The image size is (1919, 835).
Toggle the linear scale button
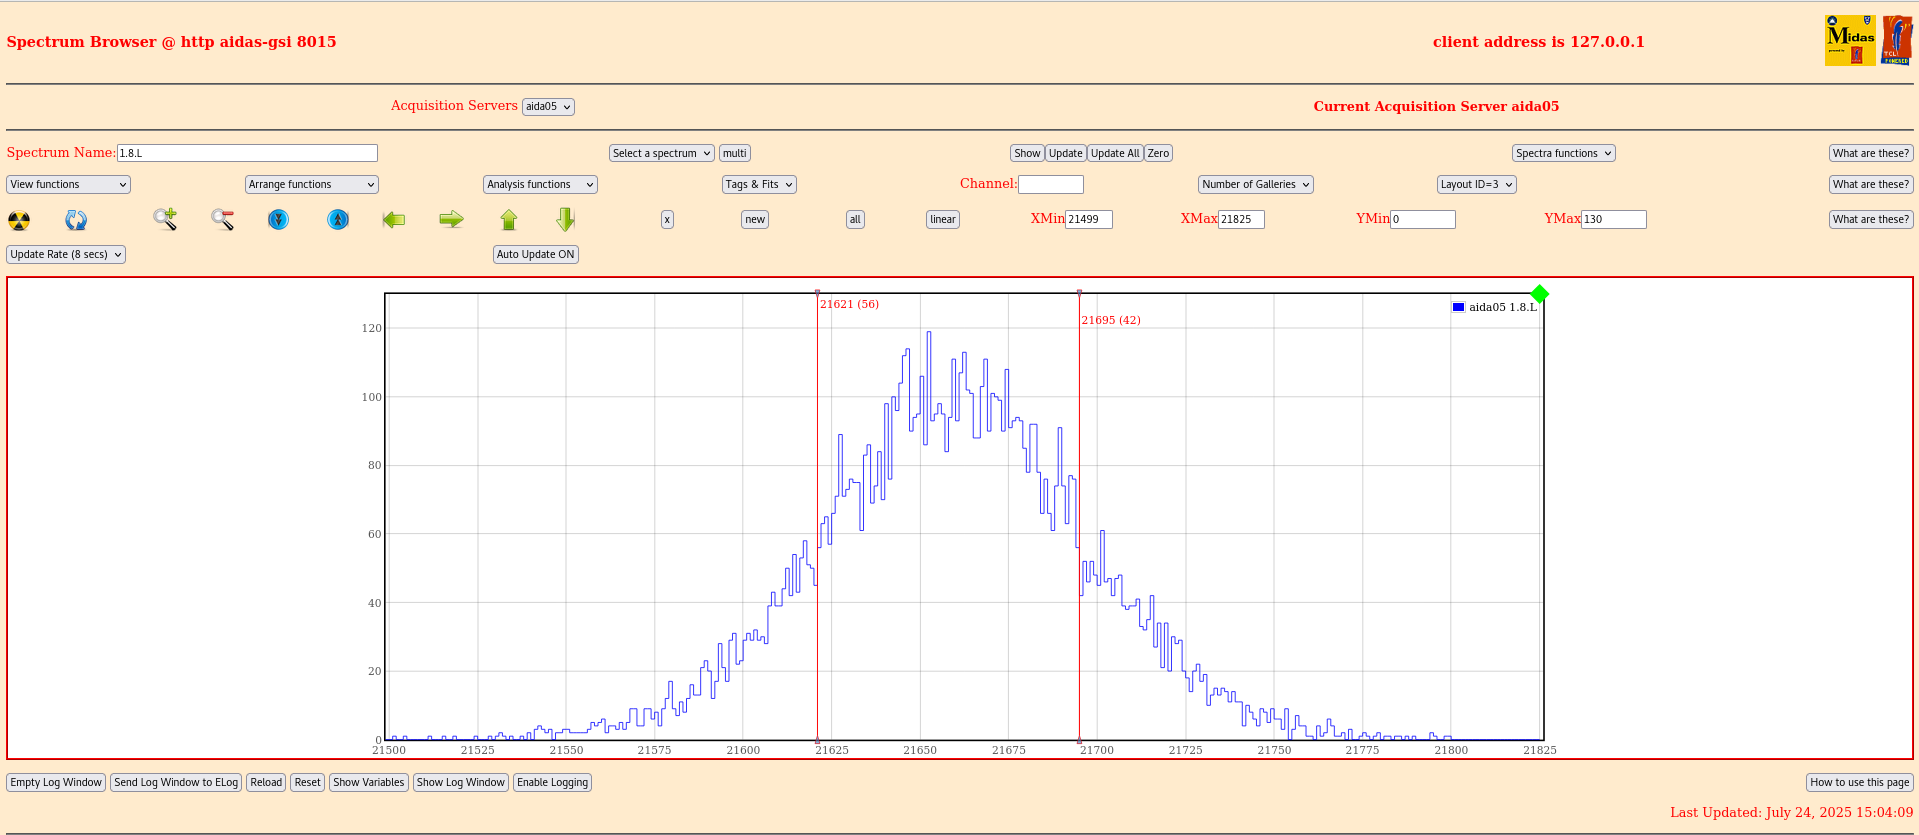942,219
